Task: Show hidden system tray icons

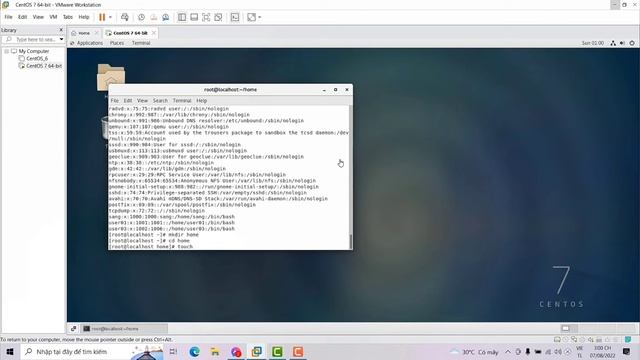Action: click(x=508, y=351)
